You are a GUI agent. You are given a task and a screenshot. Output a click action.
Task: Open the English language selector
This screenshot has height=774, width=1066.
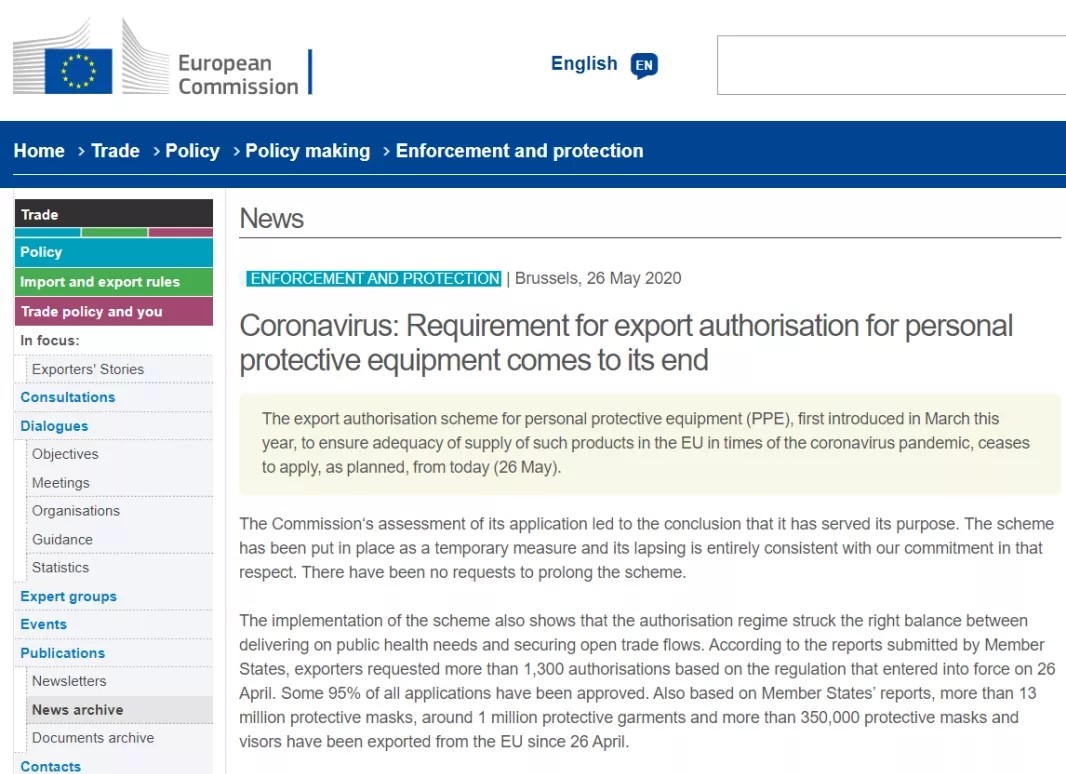click(x=584, y=64)
